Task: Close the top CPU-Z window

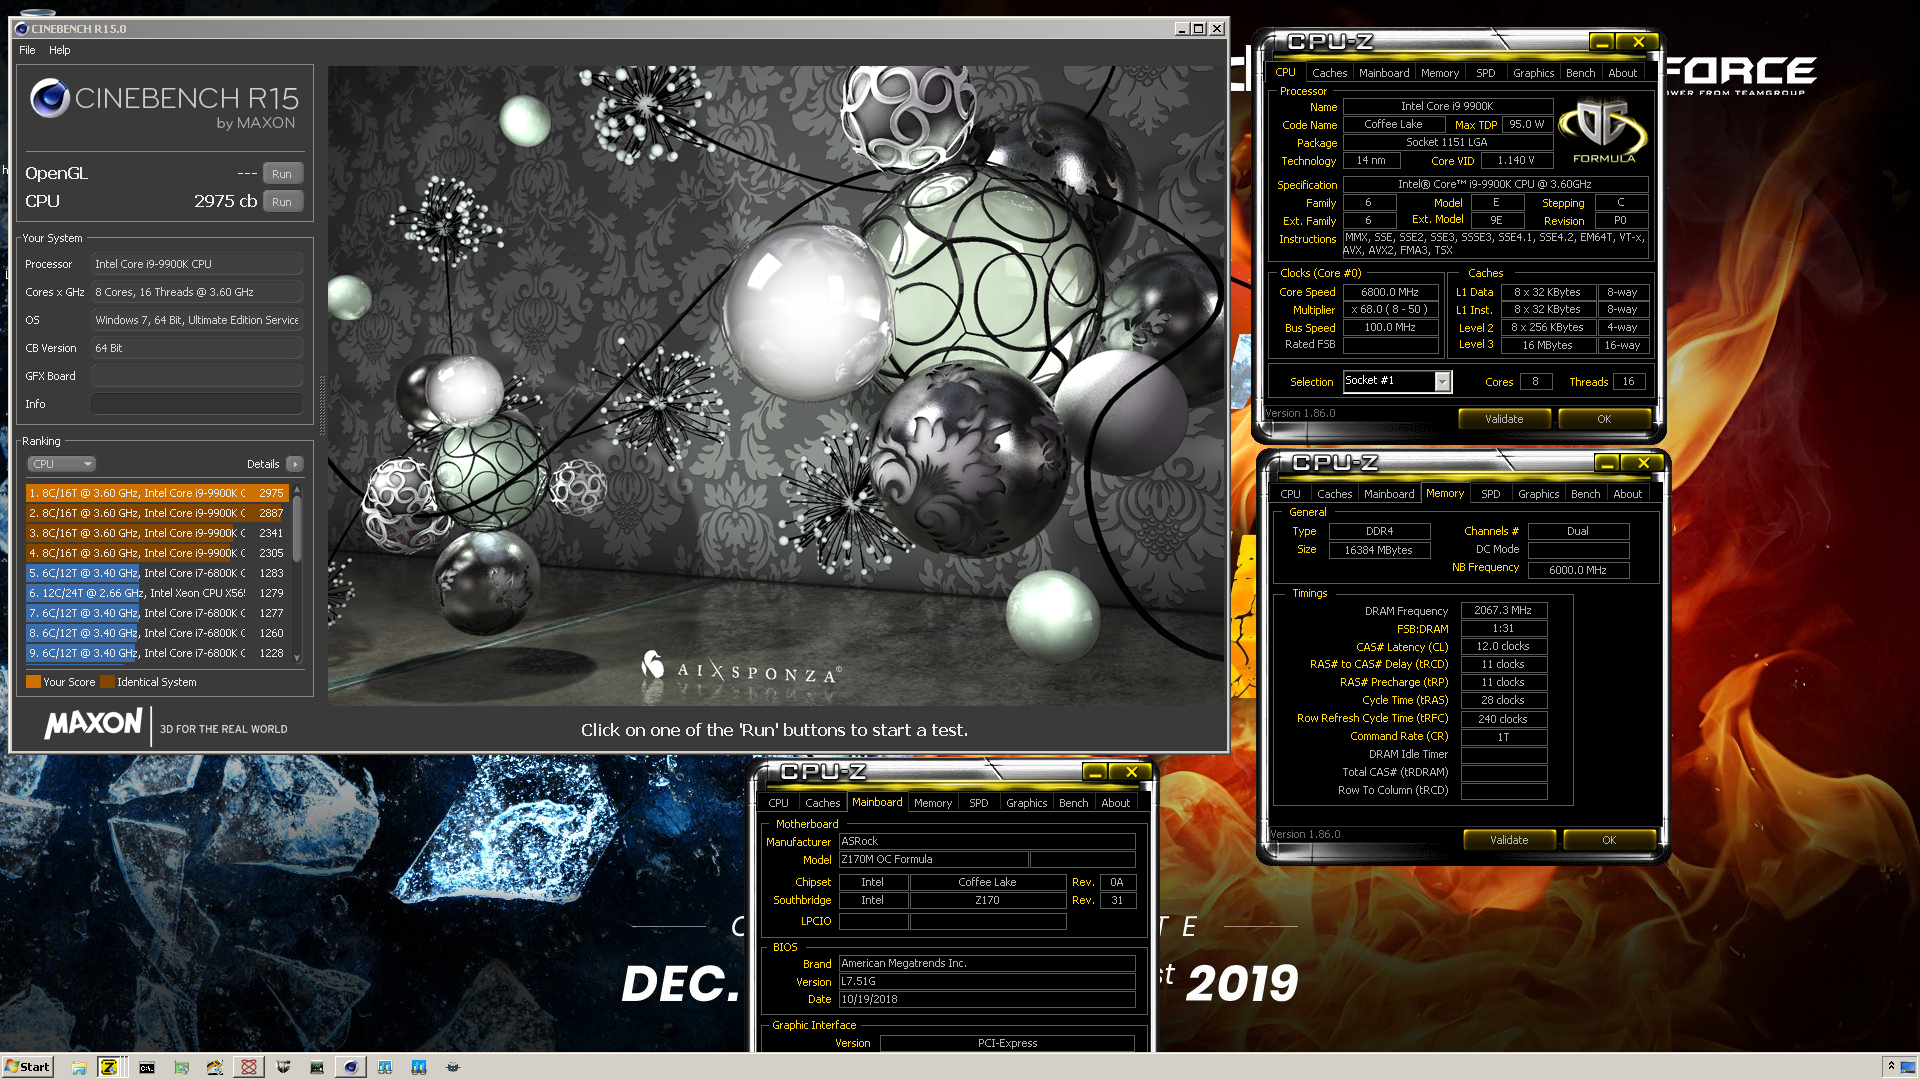Action: [x=1638, y=42]
